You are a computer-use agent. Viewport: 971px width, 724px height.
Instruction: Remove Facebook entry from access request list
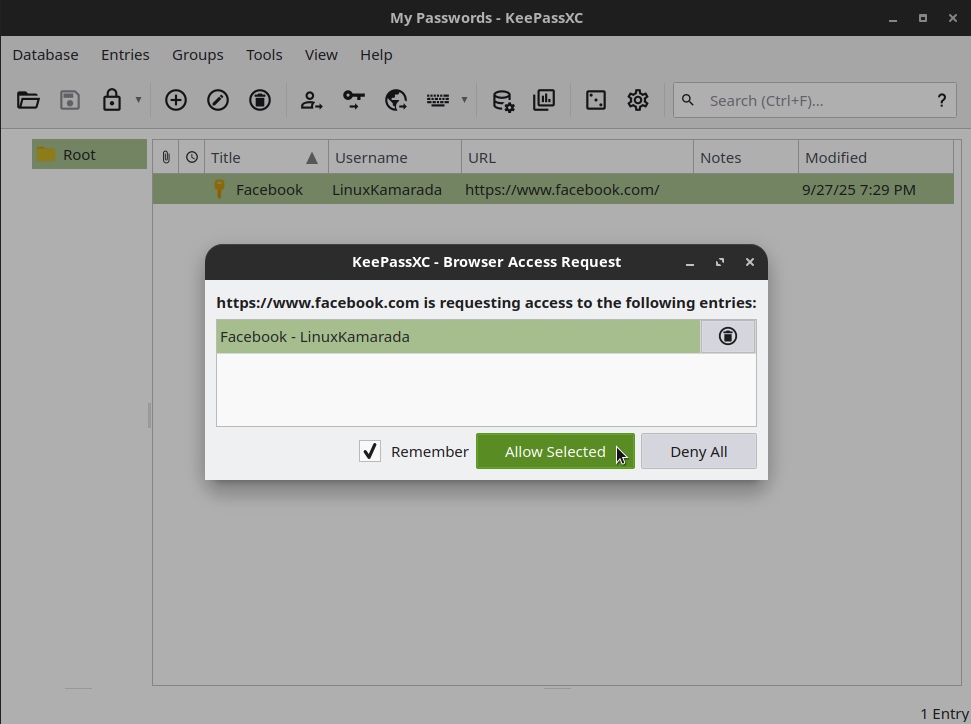tap(727, 337)
